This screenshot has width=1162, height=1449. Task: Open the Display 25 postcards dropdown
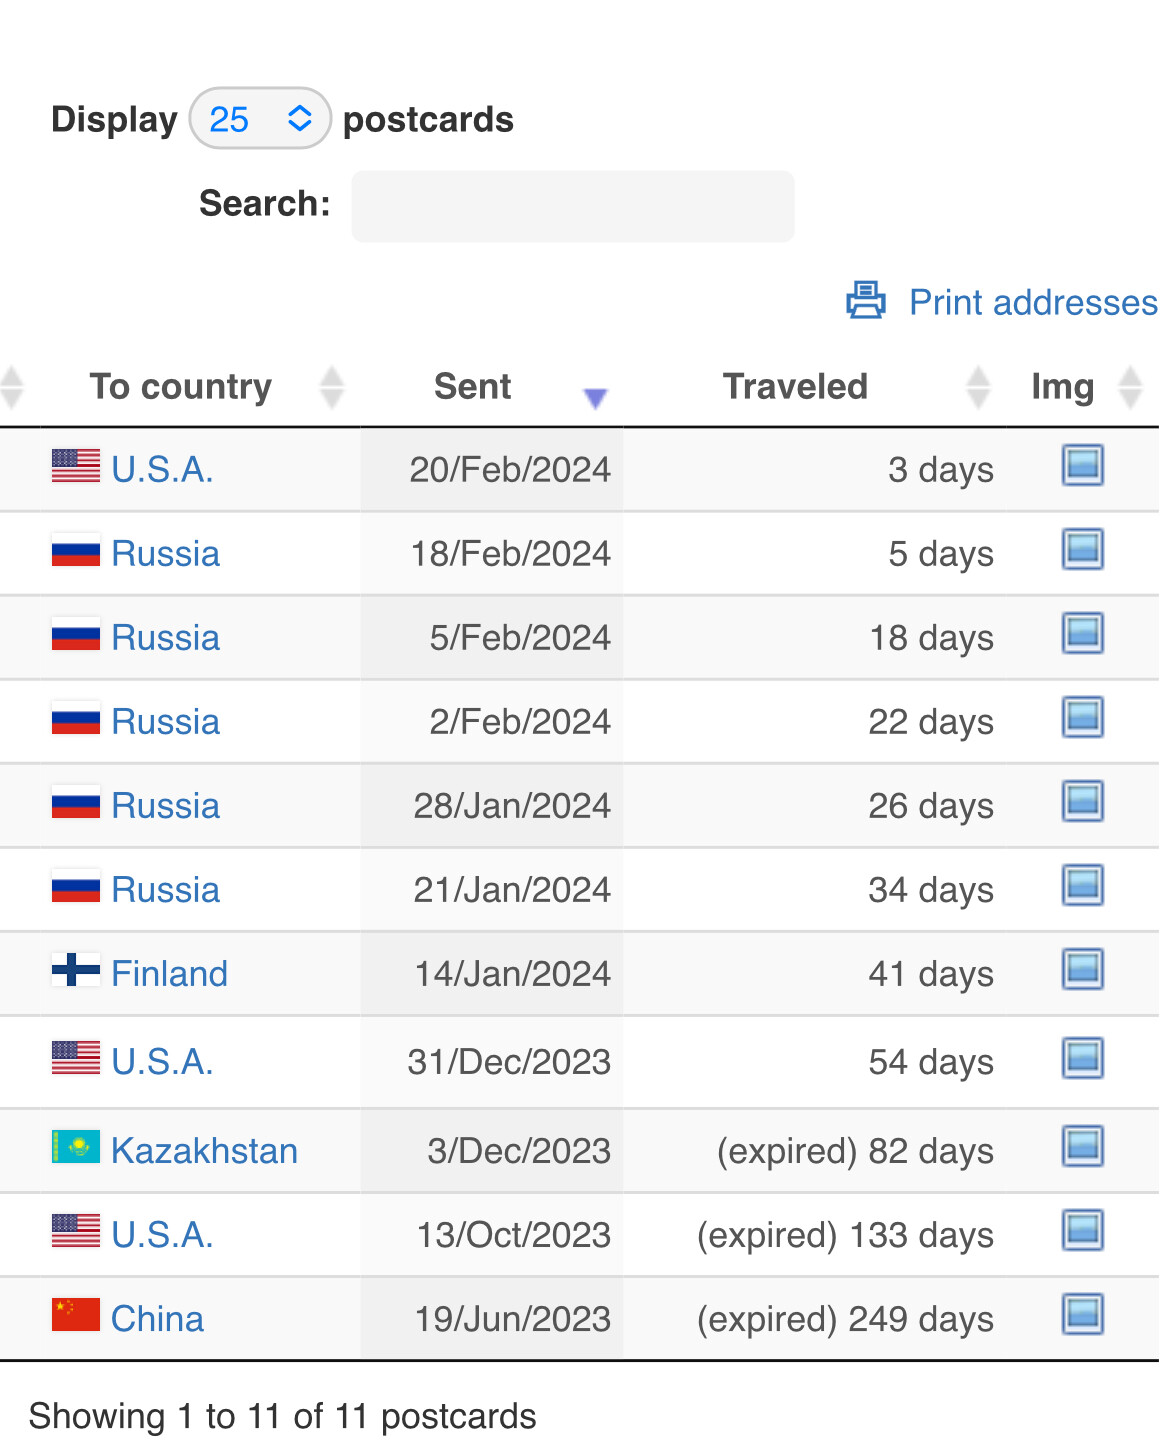pos(260,118)
